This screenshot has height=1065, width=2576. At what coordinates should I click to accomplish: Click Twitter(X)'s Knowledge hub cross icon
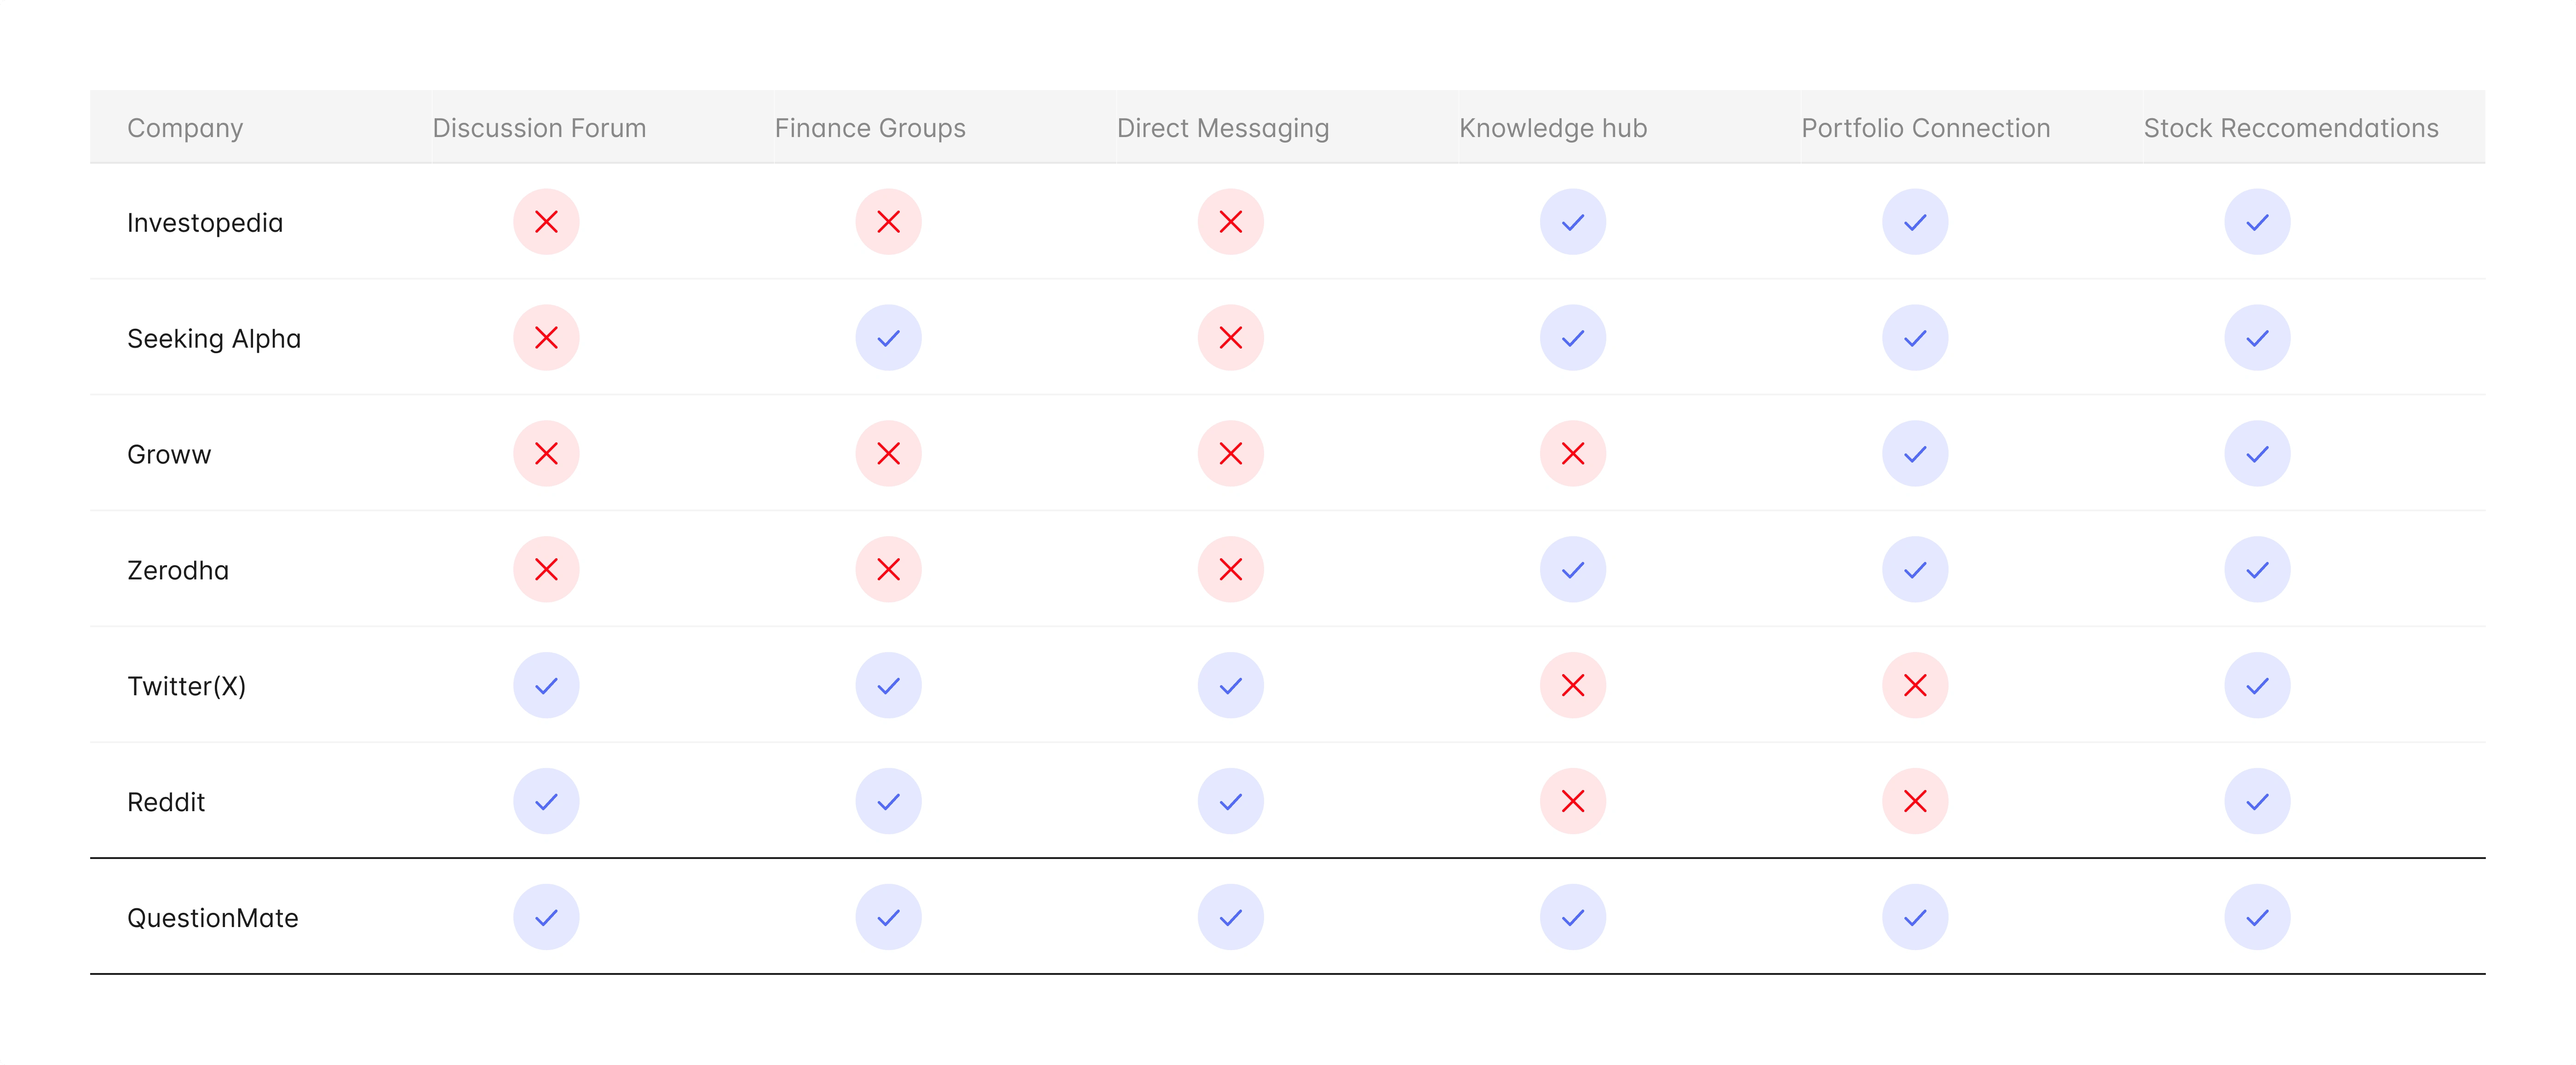coord(1573,686)
